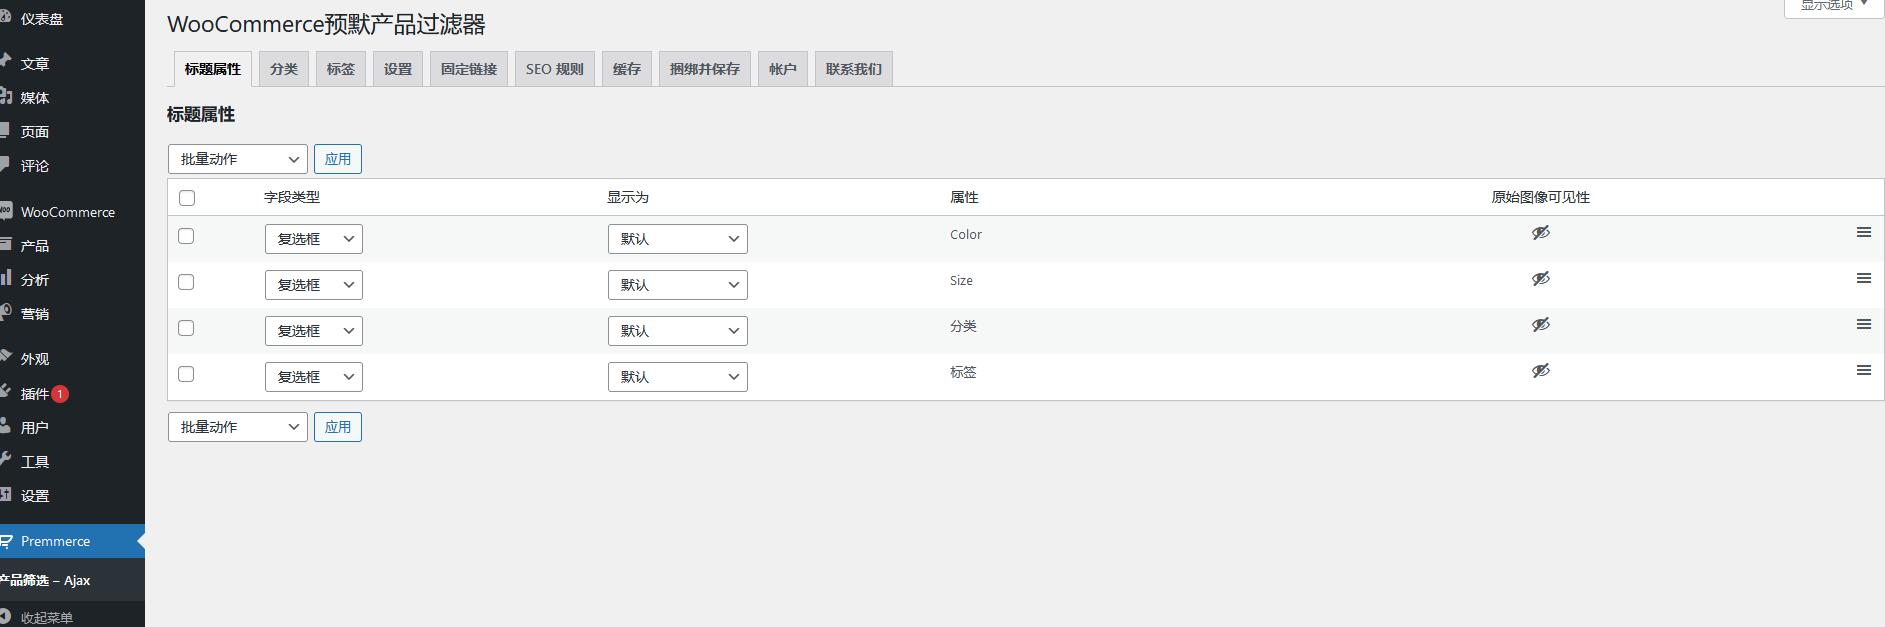Viewport: 1885px width, 627px height.
Task: Open the 显示为 dropdown for Color row
Action: point(678,239)
